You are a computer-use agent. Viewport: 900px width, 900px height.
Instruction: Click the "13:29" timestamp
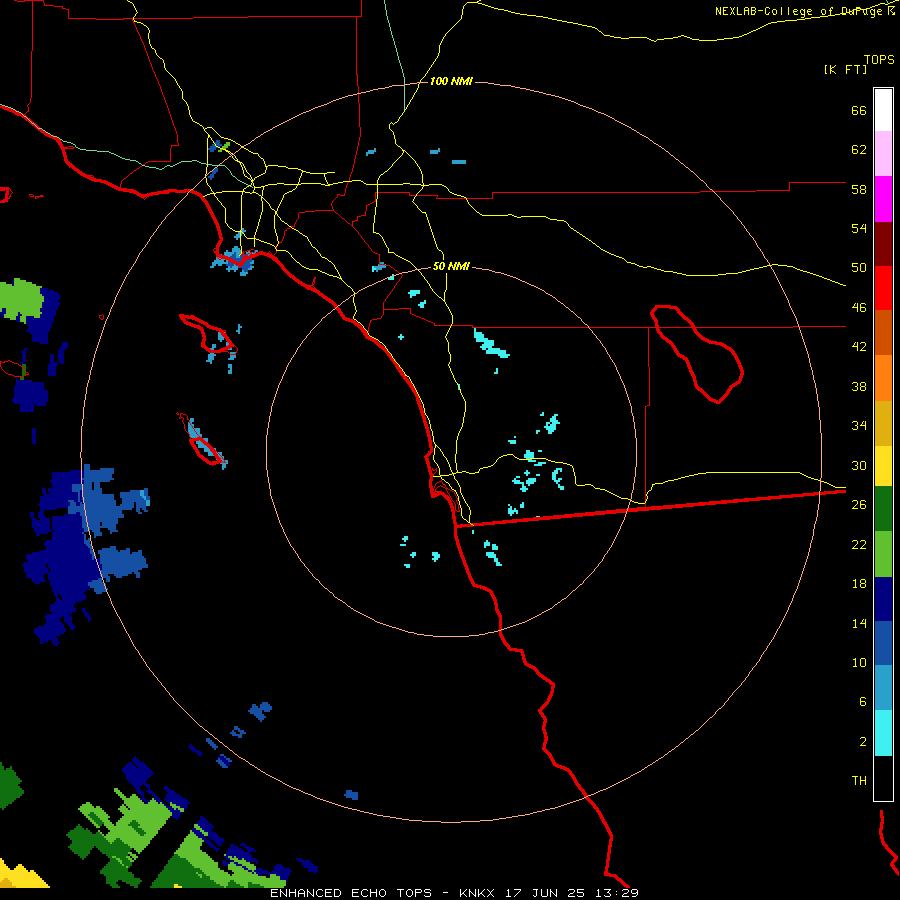click(x=616, y=893)
